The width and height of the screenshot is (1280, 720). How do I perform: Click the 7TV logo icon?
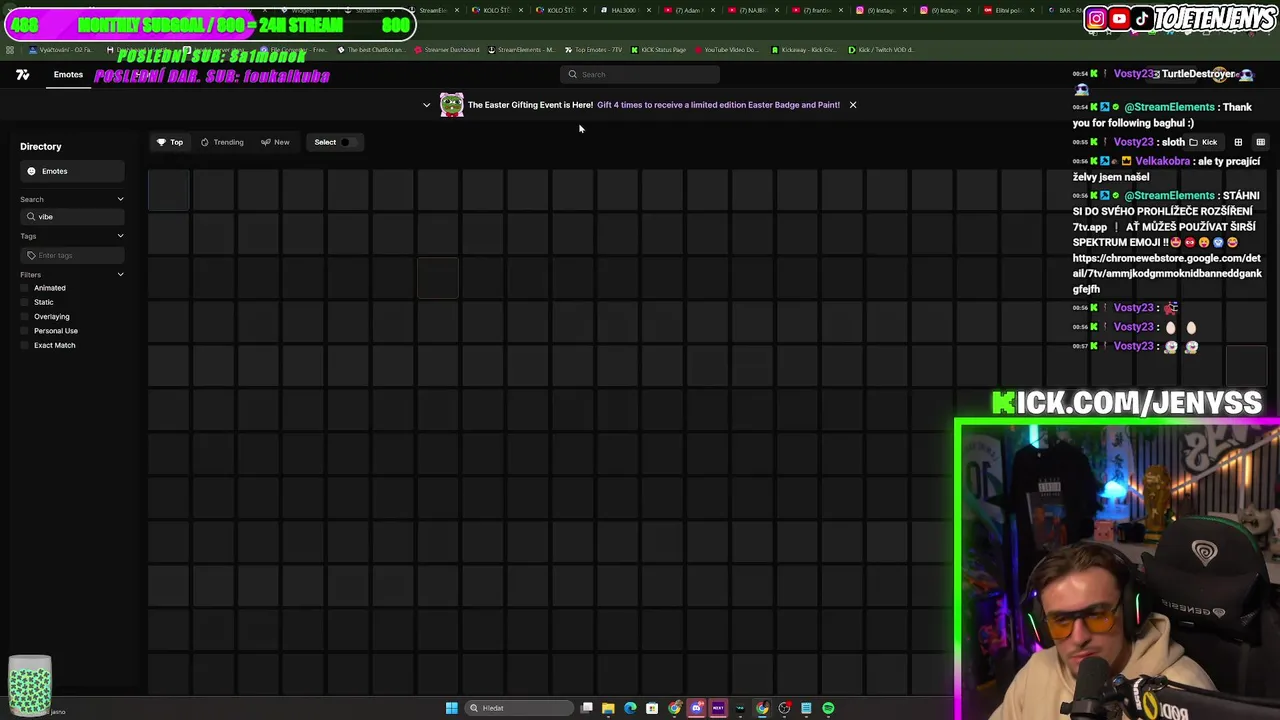pos(22,75)
